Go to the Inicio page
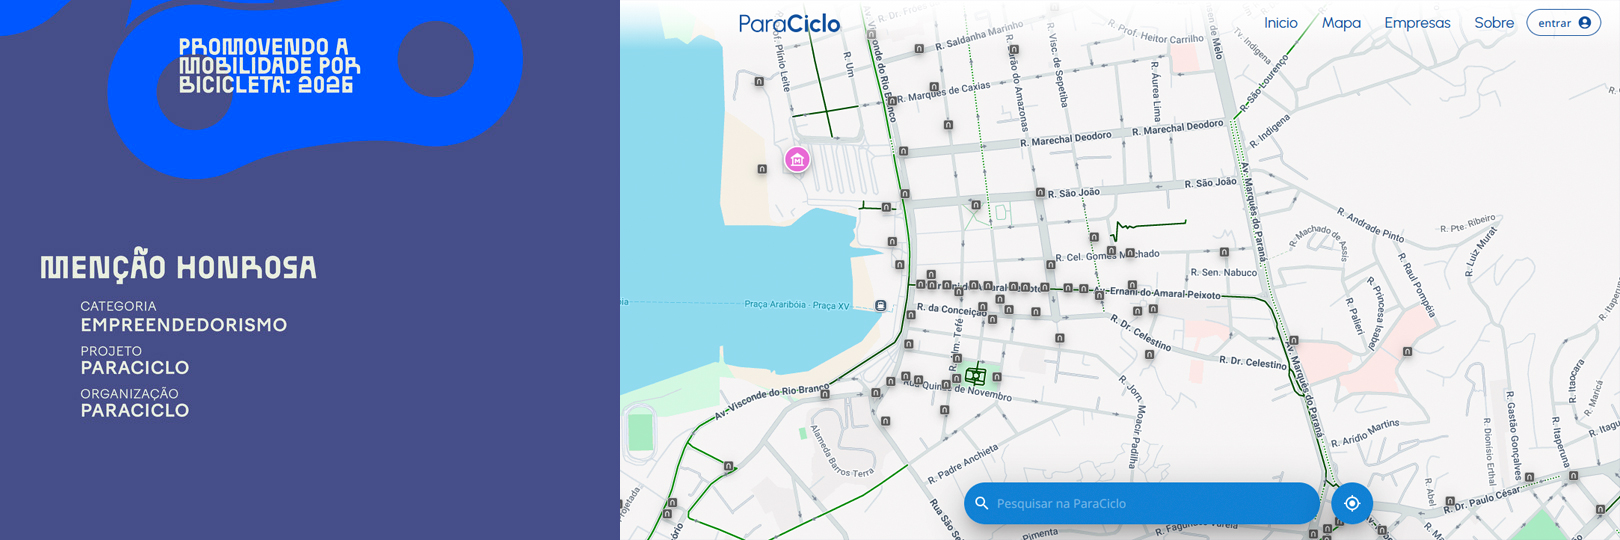This screenshot has height=540, width=1620. 1280,23
